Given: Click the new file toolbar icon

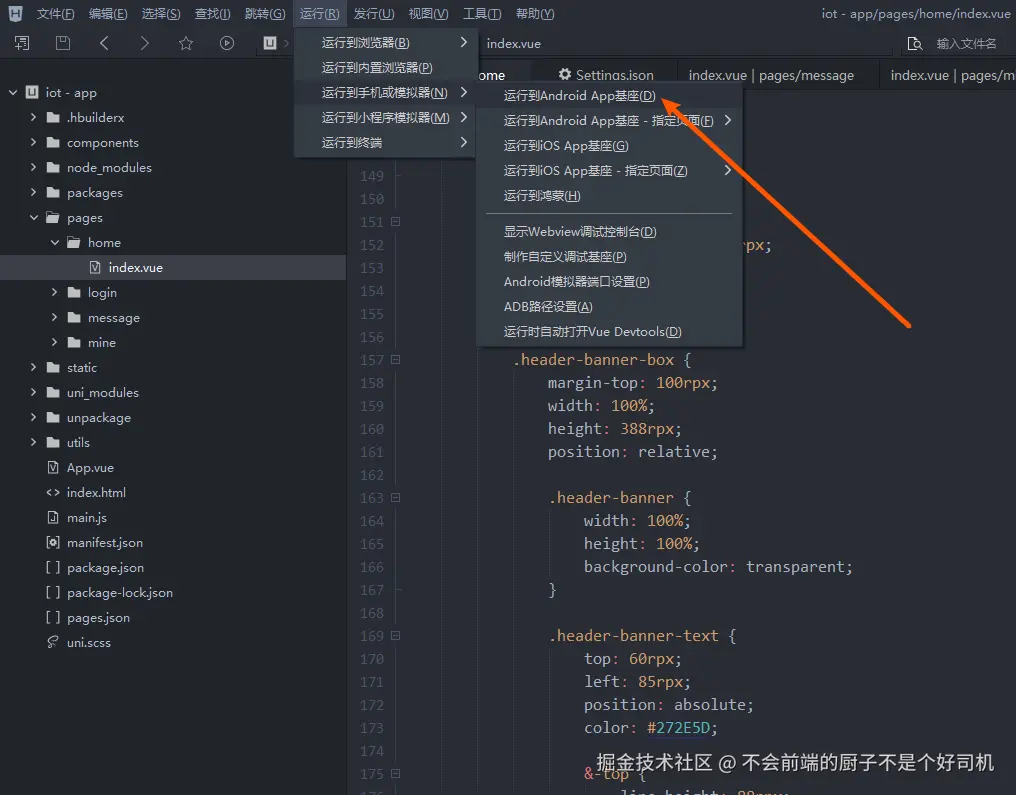Looking at the screenshot, I should [22, 43].
